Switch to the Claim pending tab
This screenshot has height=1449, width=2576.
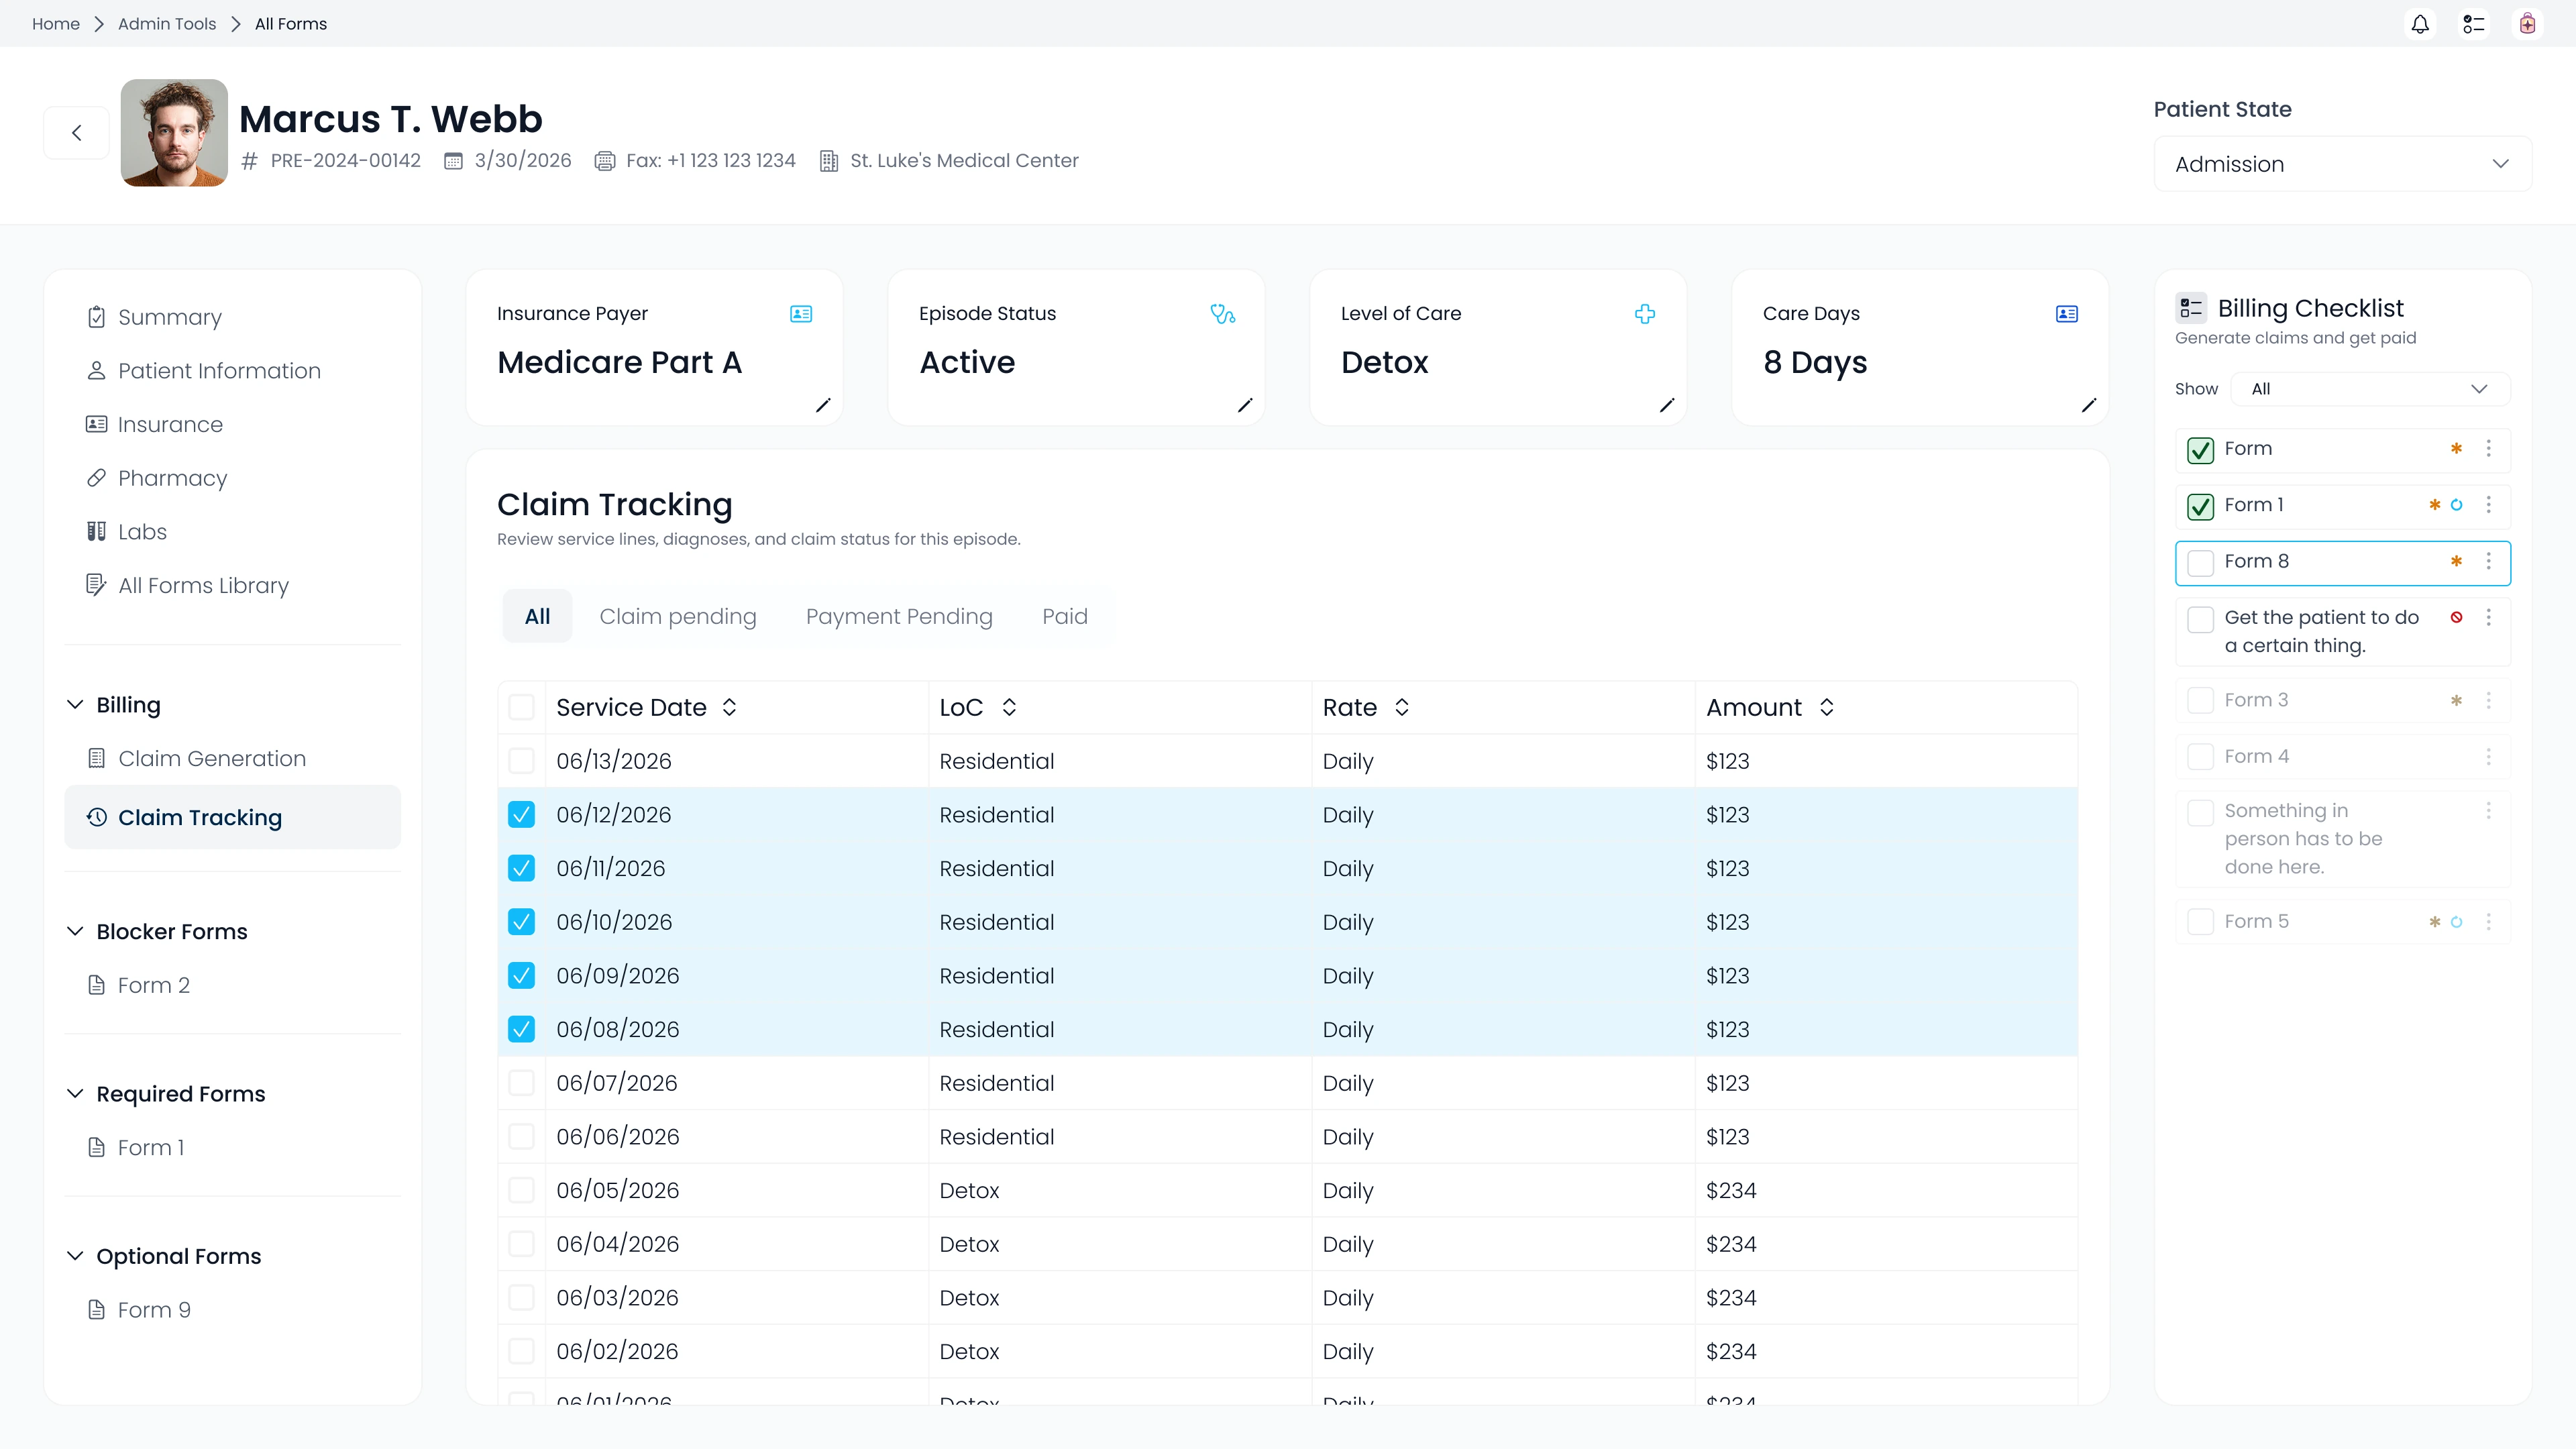pyautogui.click(x=678, y=617)
